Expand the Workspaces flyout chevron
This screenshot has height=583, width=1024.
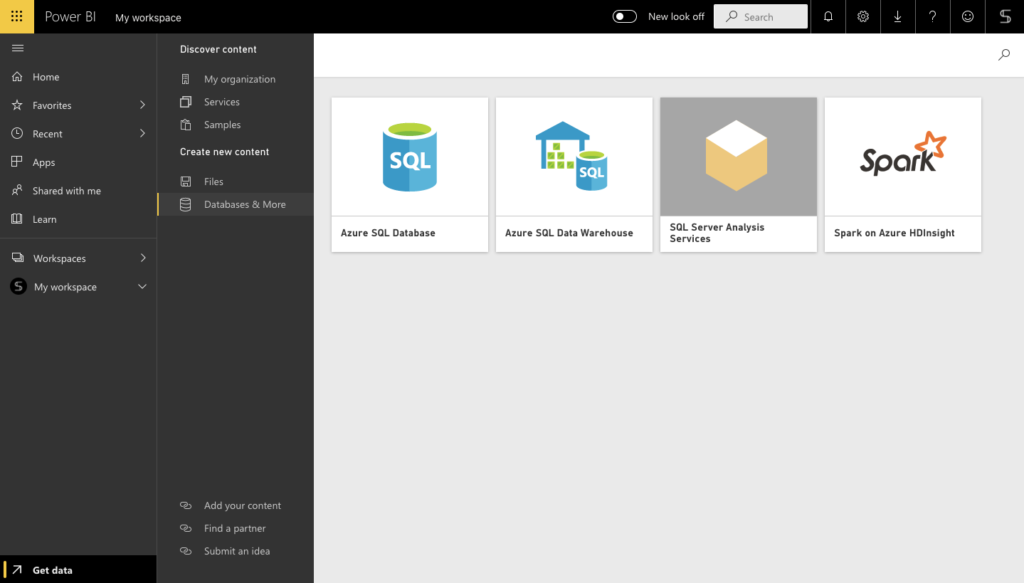[x=142, y=259]
